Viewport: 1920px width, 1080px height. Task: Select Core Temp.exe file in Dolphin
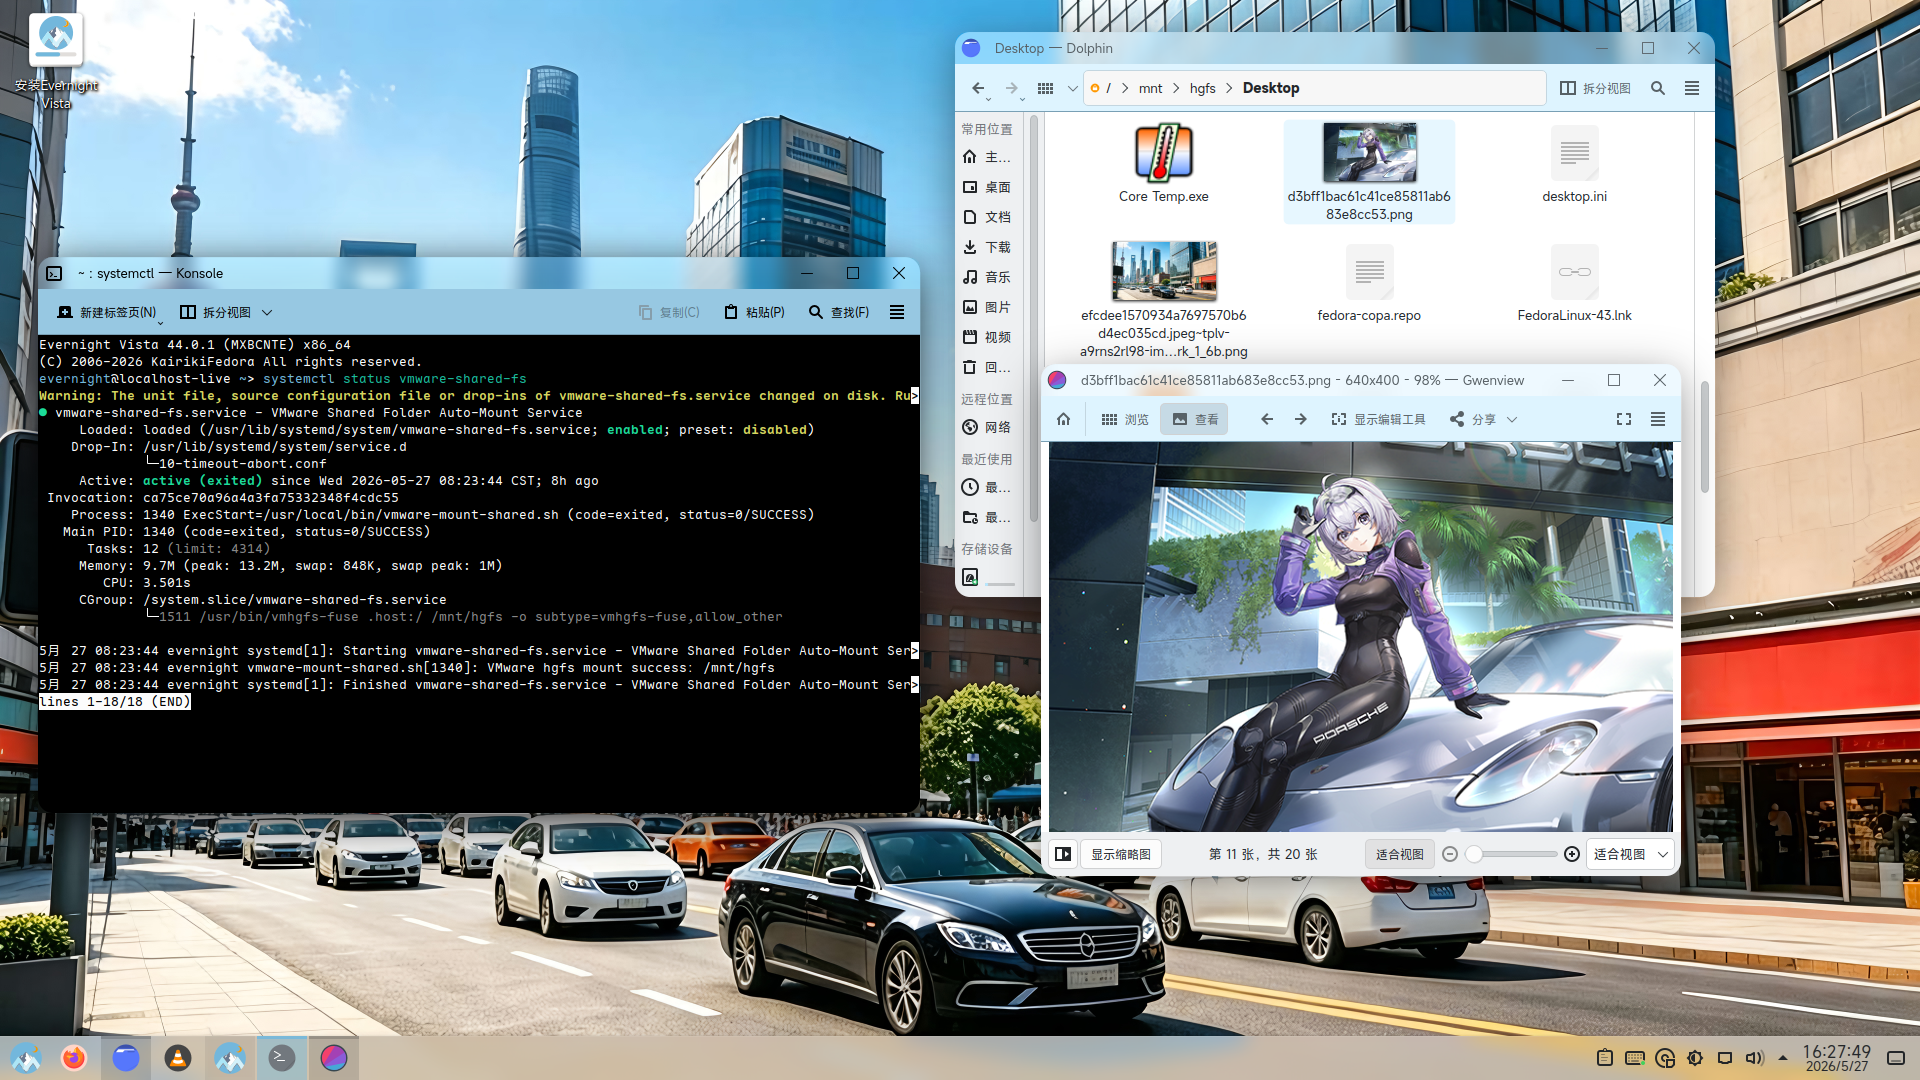[x=1163, y=164]
